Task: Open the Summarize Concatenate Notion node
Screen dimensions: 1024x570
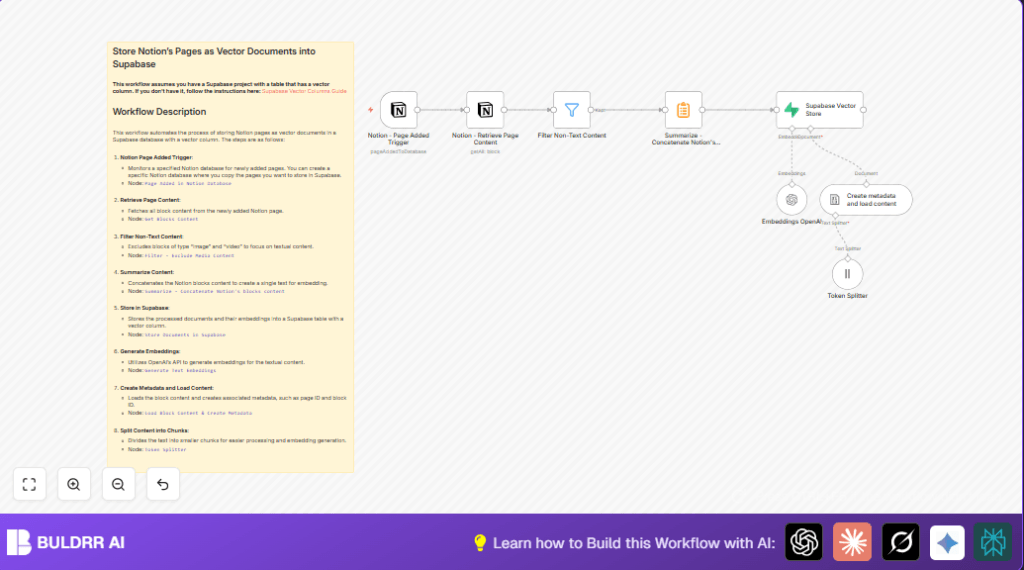Action: pos(683,110)
